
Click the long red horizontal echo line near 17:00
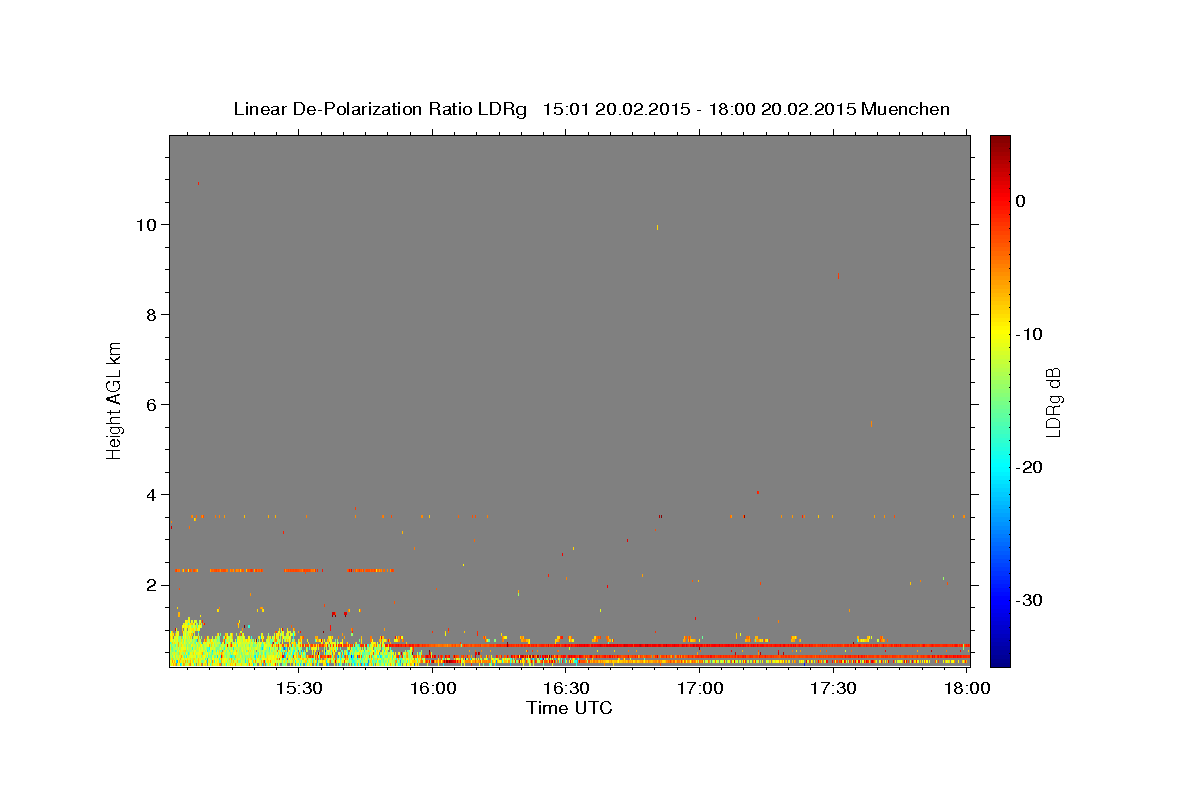point(680,645)
